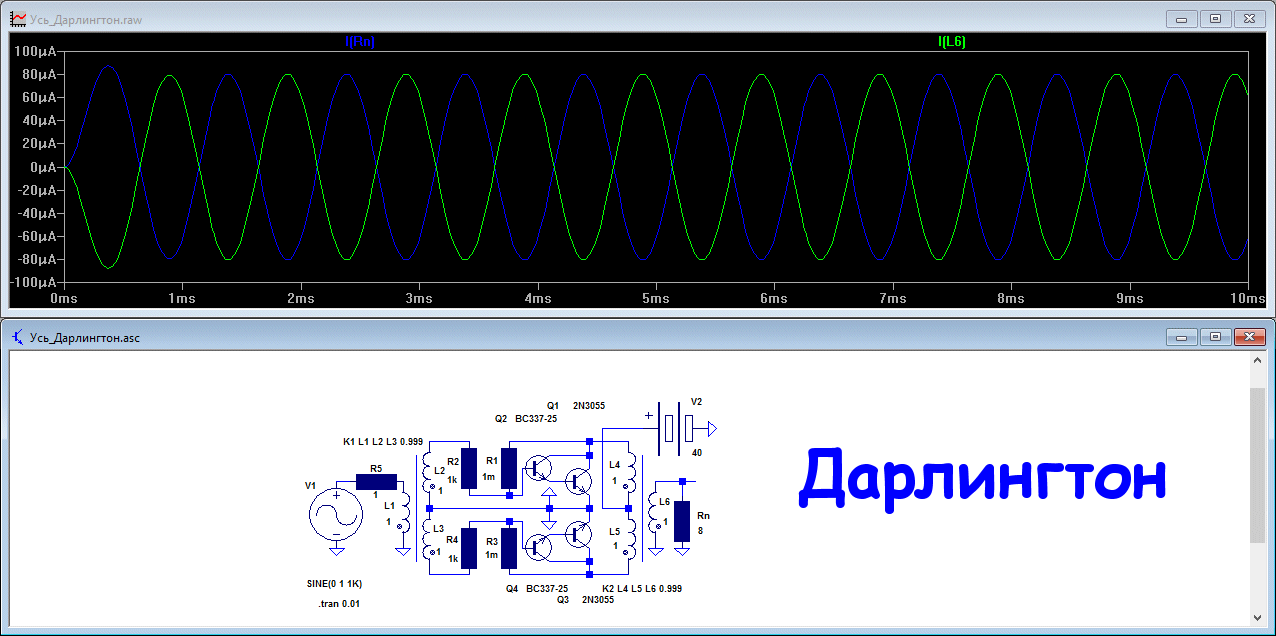Close the Усь_Дарлингтон.raw waveform window

1249,18
